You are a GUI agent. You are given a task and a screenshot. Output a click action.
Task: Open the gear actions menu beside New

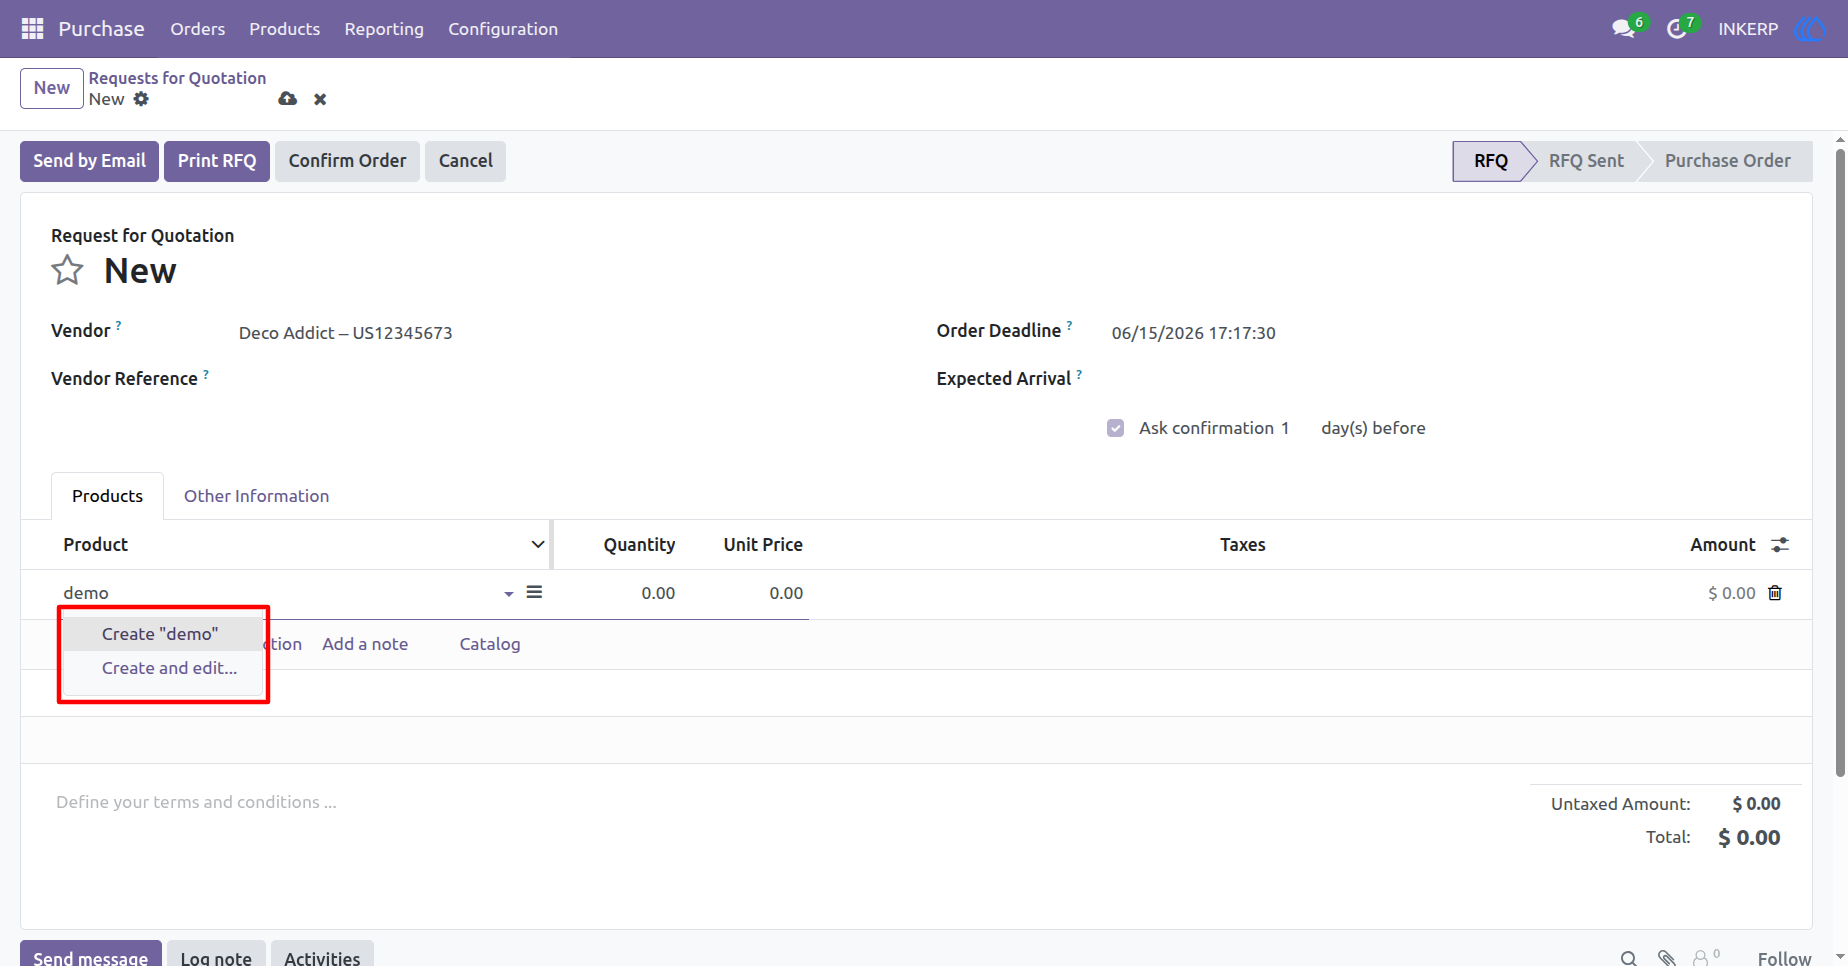pos(141,99)
